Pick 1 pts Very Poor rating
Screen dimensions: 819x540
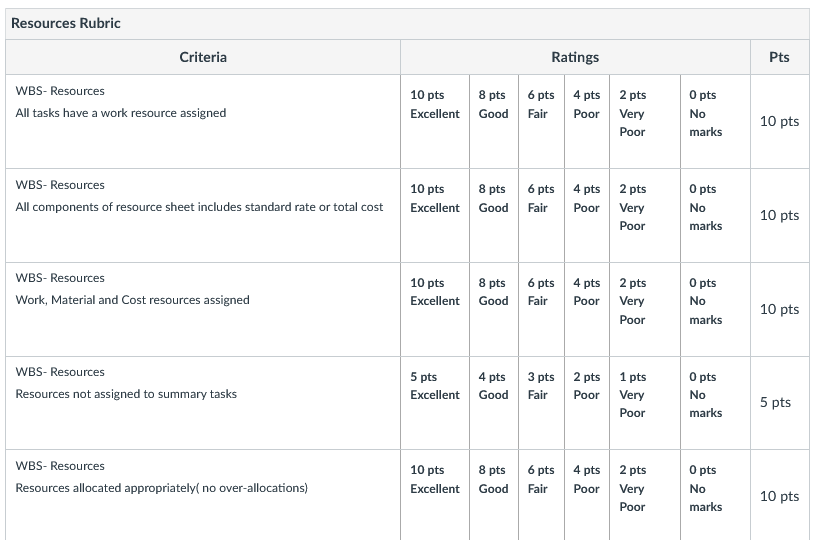point(645,403)
